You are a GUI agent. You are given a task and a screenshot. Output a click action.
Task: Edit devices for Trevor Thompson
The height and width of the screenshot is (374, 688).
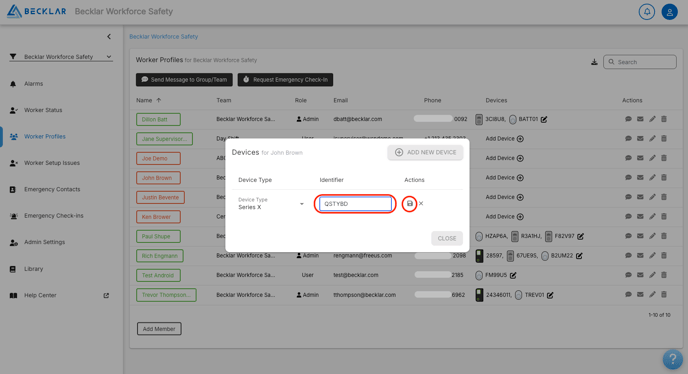(550, 295)
